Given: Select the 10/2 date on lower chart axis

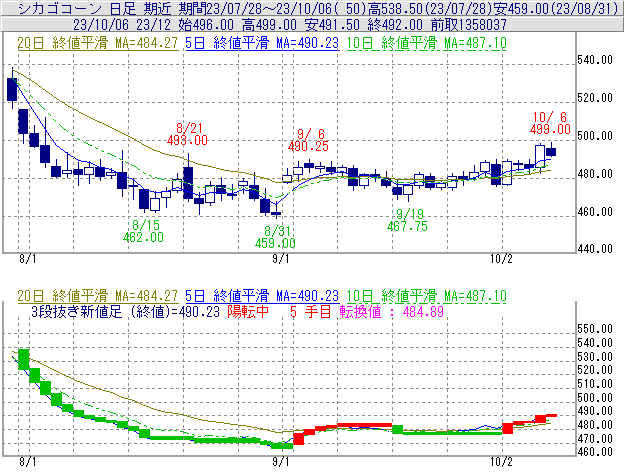Looking at the screenshot, I should click(x=502, y=463).
